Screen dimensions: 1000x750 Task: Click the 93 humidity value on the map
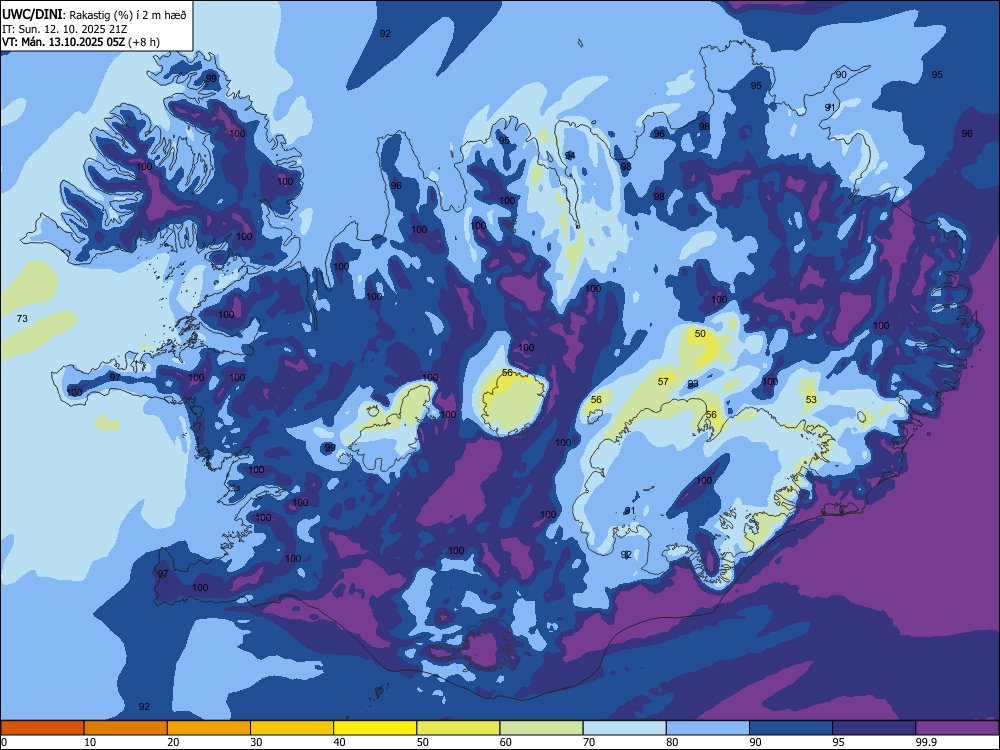[693, 383]
